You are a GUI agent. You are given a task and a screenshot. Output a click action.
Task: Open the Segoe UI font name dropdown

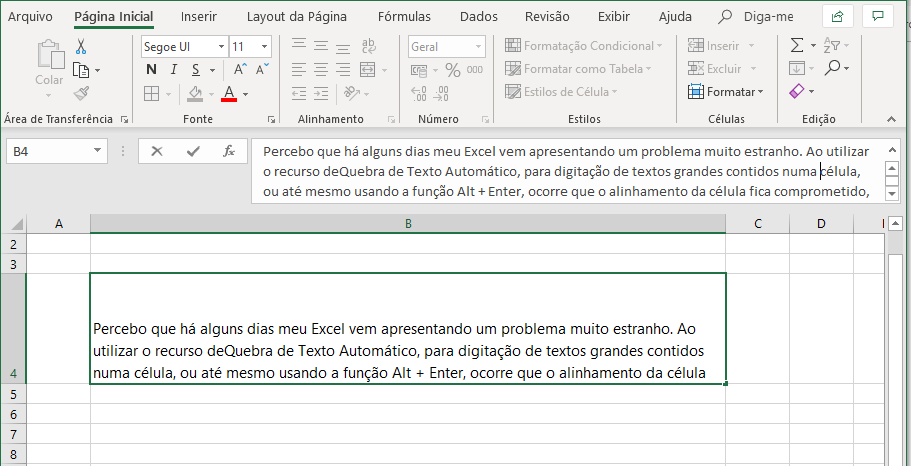(x=221, y=47)
